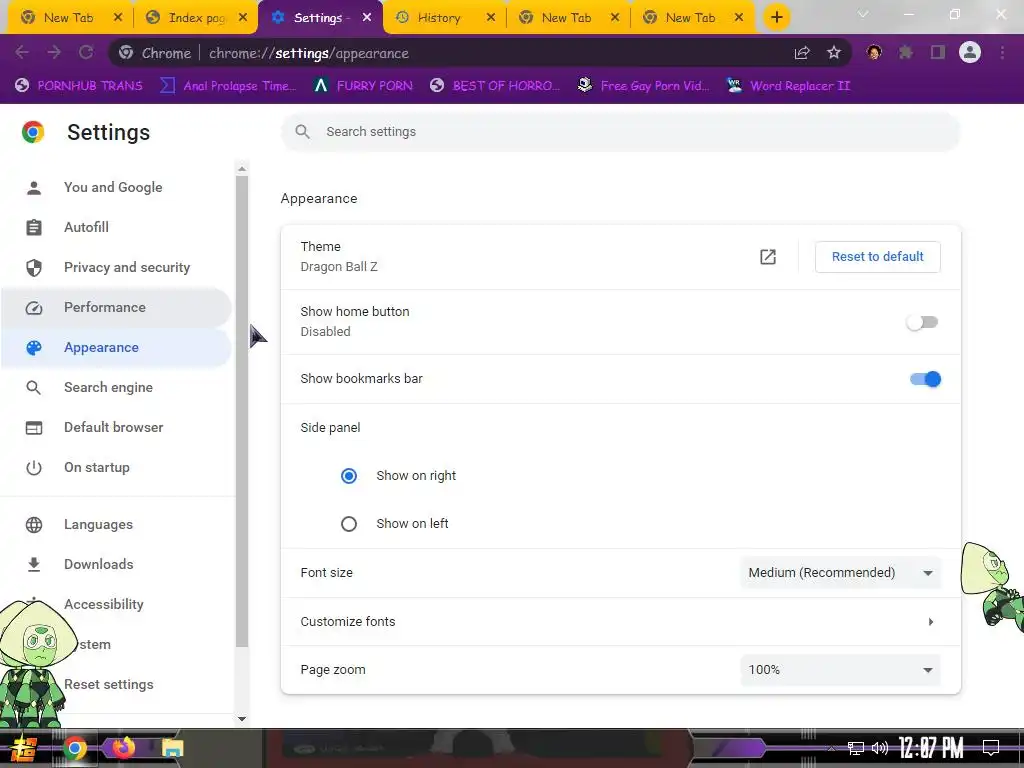
Task: Open File Explorer from the taskbar
Action: 172,748
